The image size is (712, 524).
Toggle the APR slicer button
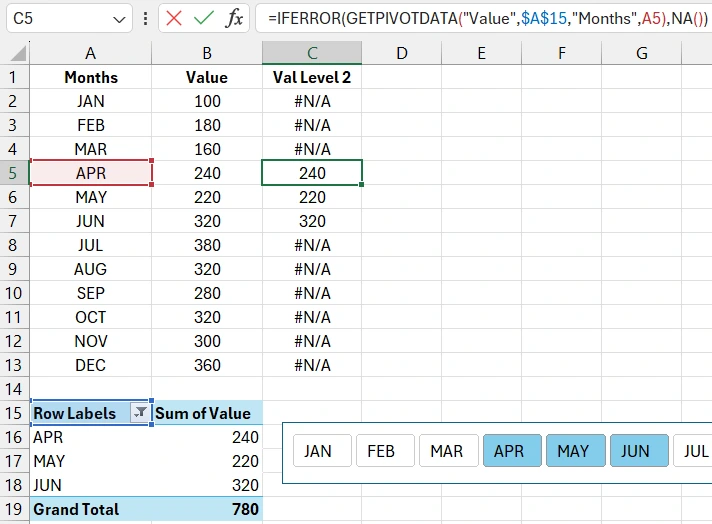click(509, 451)
